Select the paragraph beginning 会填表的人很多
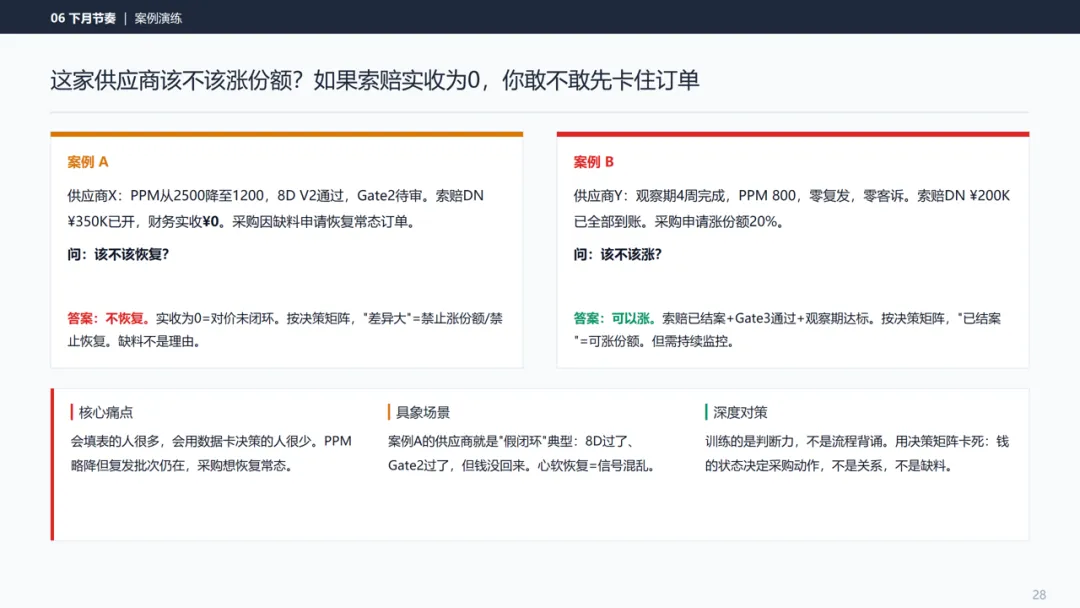The image size is (1080, 608). point(211,453)
